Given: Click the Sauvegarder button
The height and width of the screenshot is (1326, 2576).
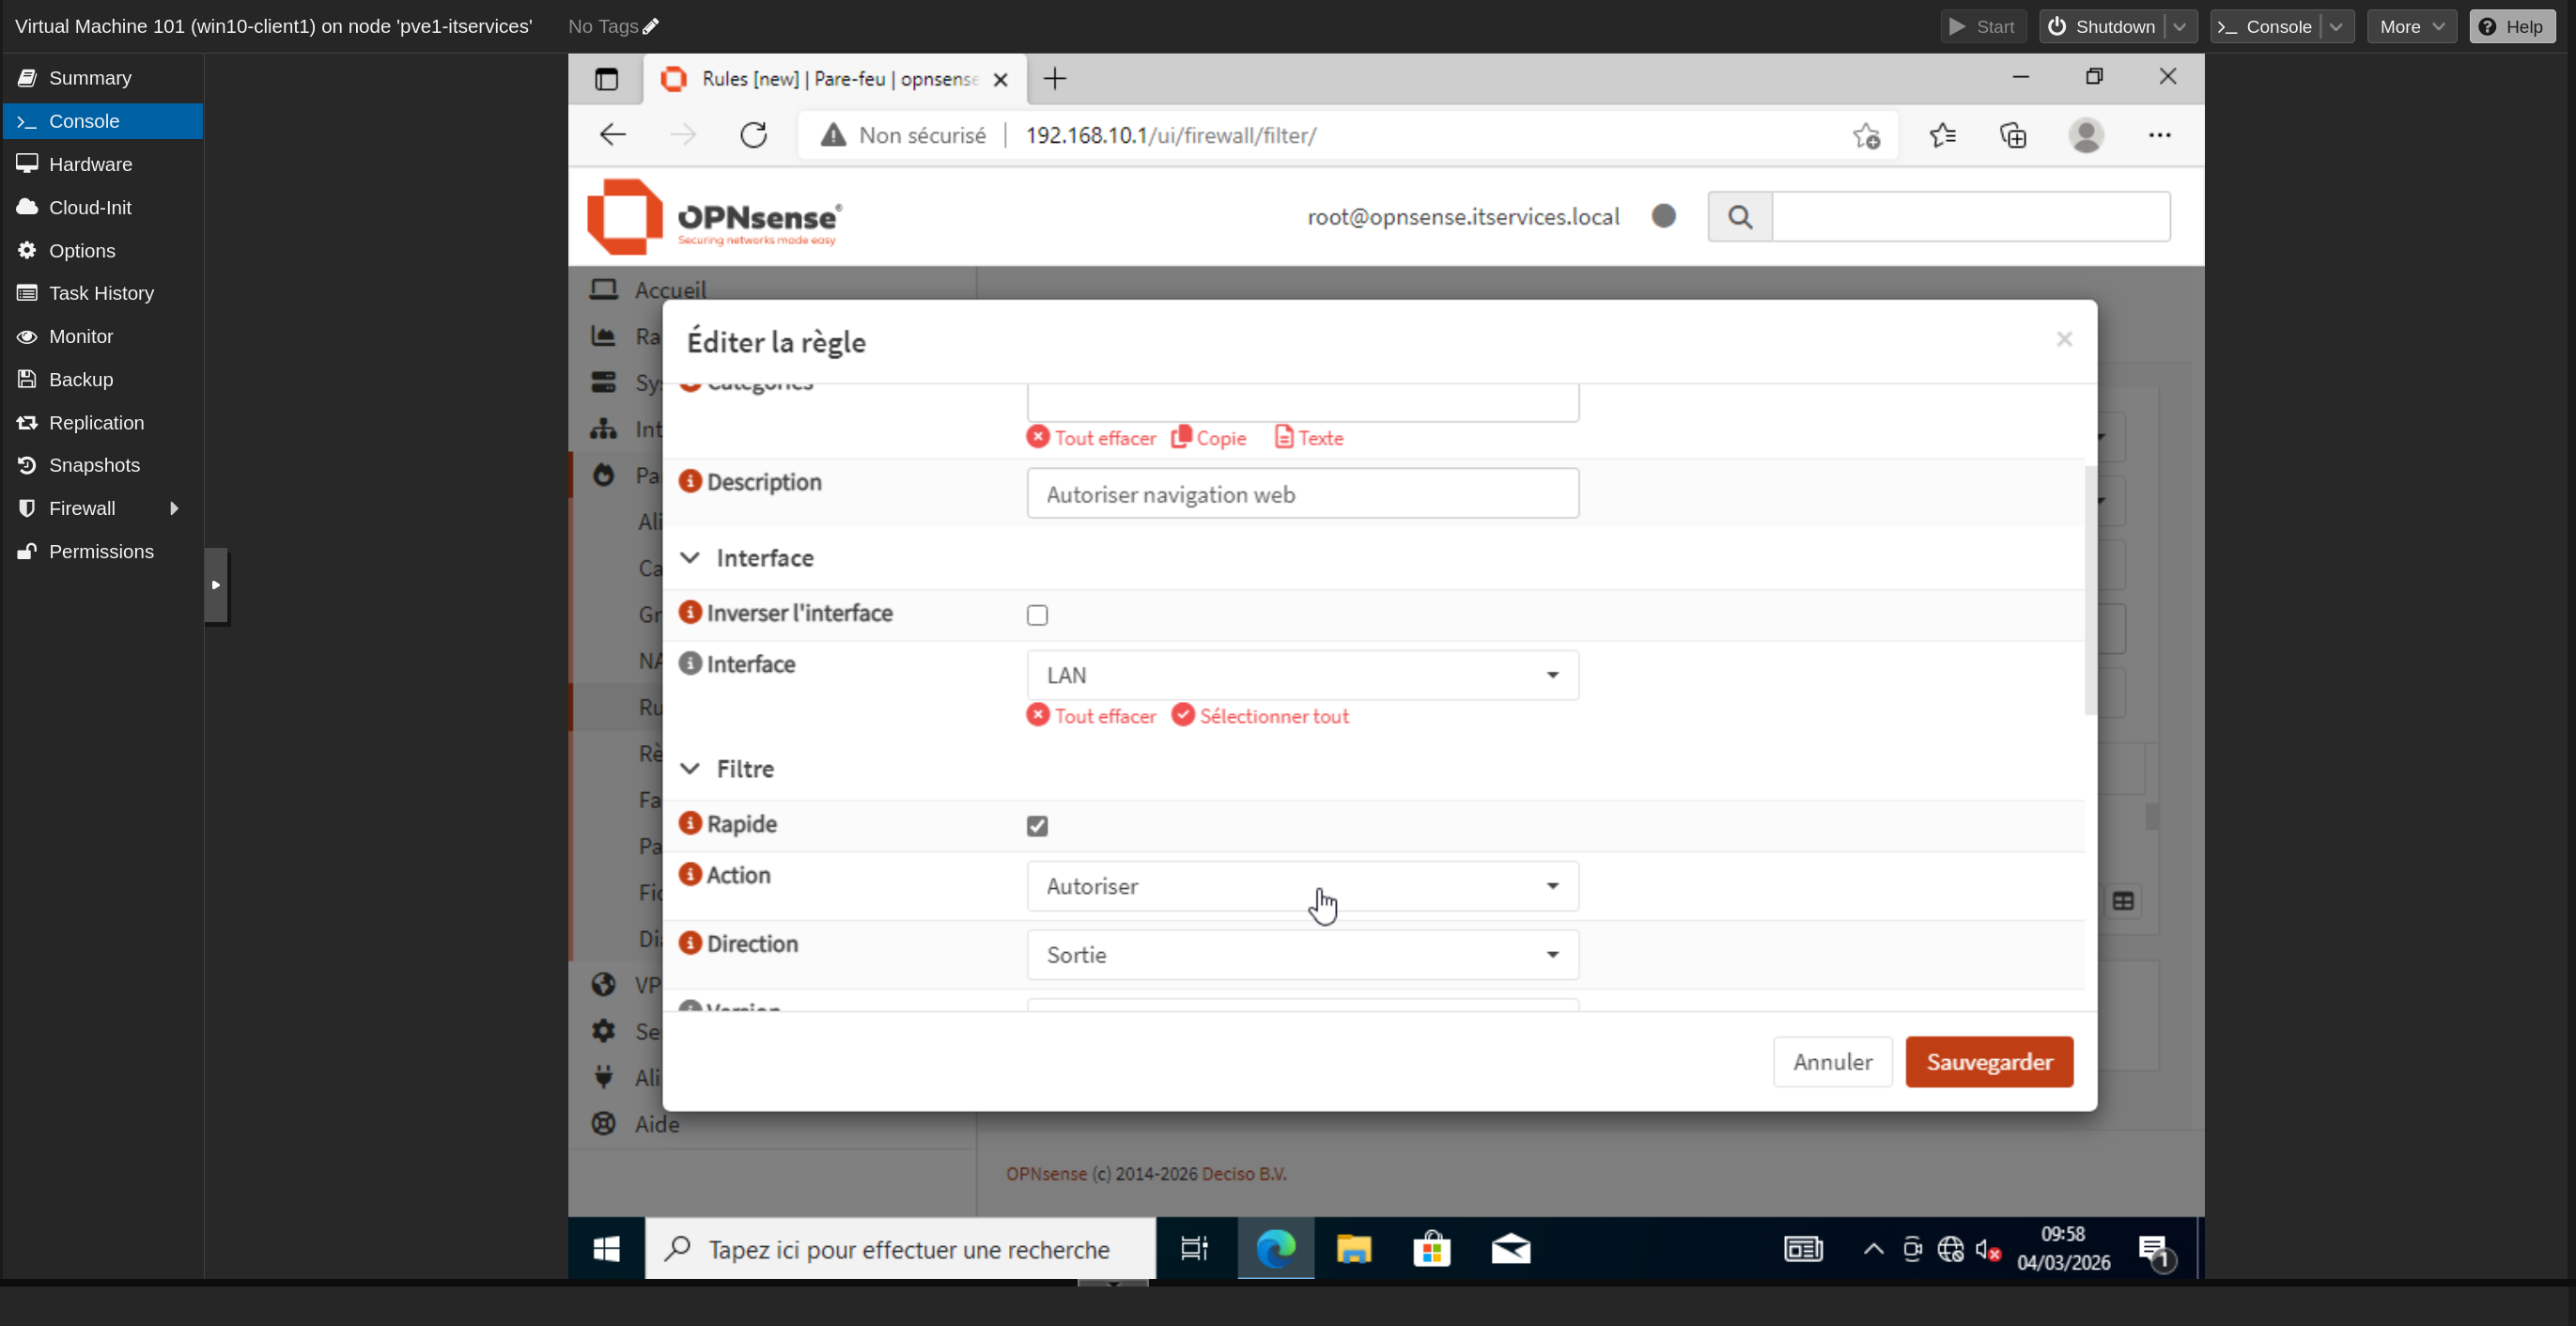Looking at the screenshot, I should 1988,1062.
